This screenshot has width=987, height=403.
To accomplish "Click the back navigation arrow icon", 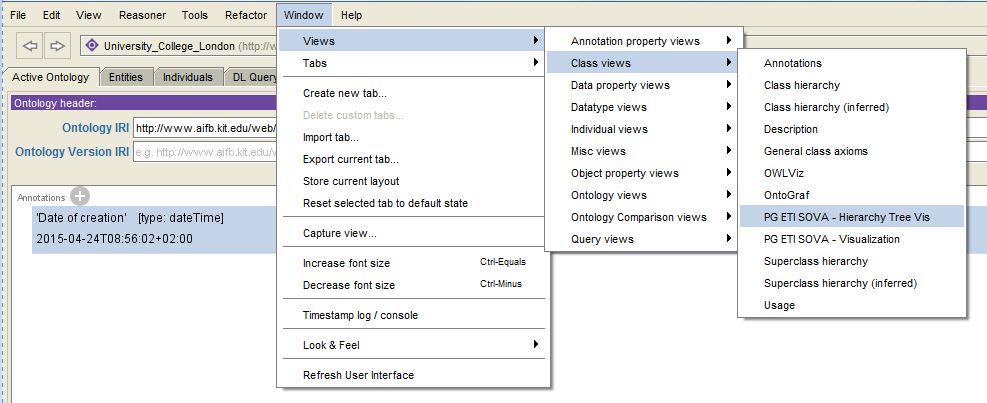I will click(x=31, y=46).
